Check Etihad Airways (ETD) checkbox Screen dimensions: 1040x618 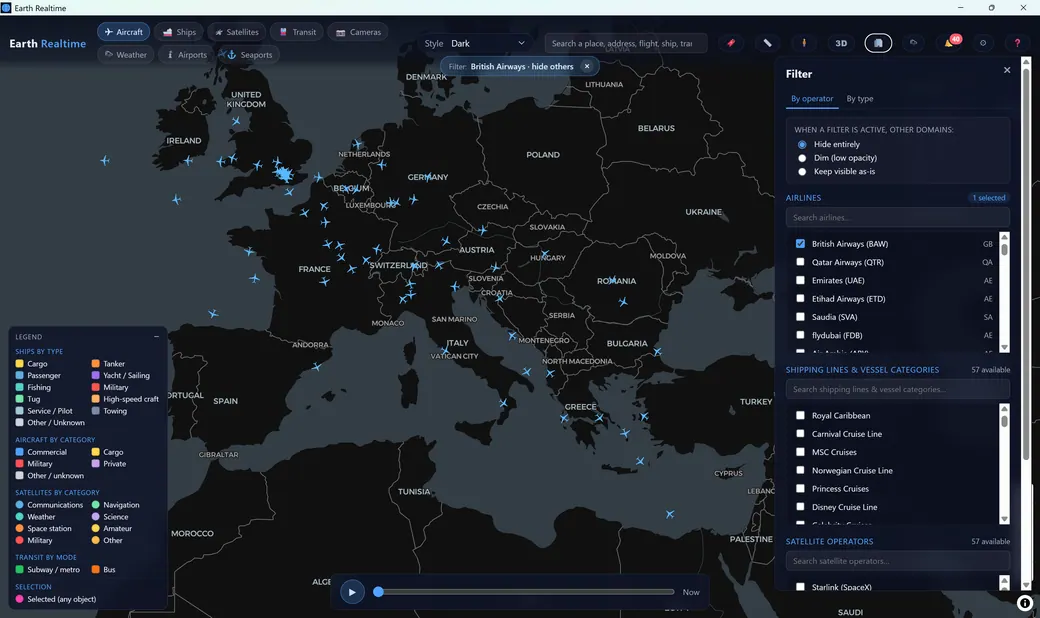click(x=800, y=298)
